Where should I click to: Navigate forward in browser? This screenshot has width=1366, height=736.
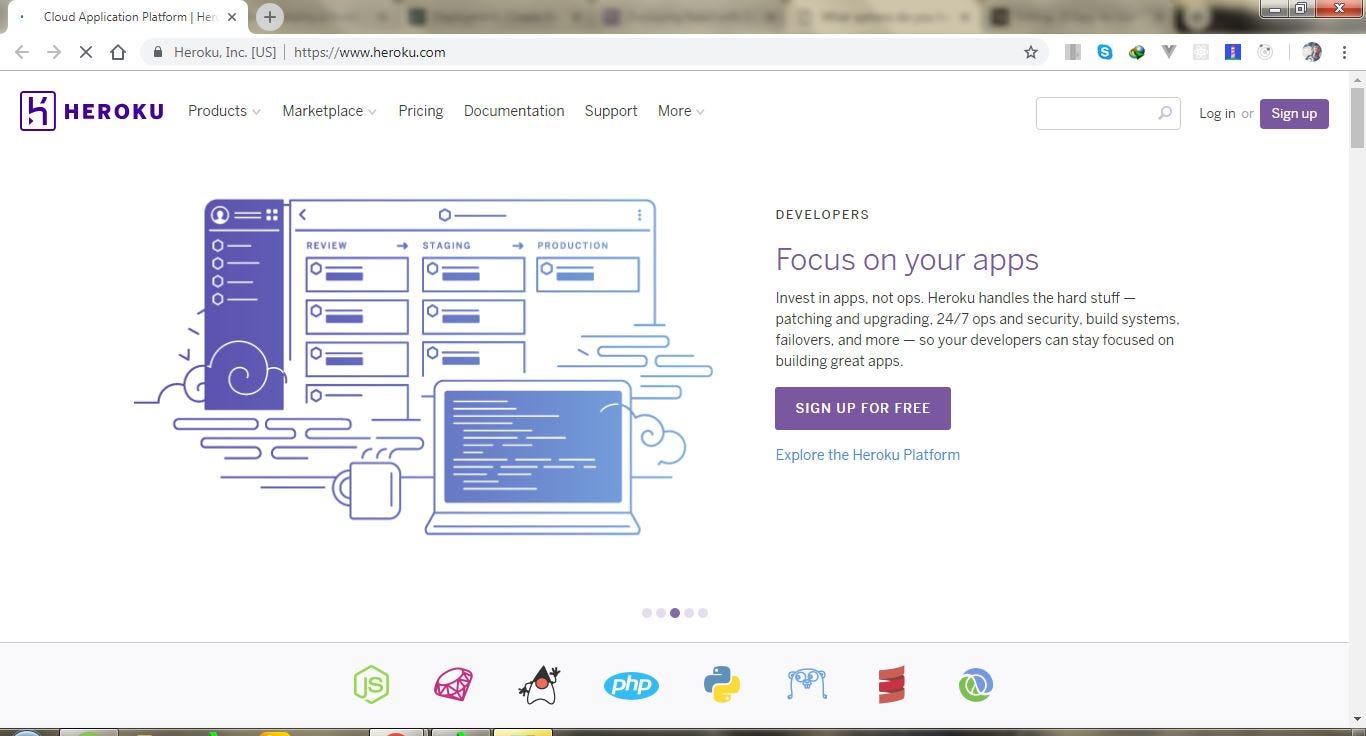pos(54,52)
